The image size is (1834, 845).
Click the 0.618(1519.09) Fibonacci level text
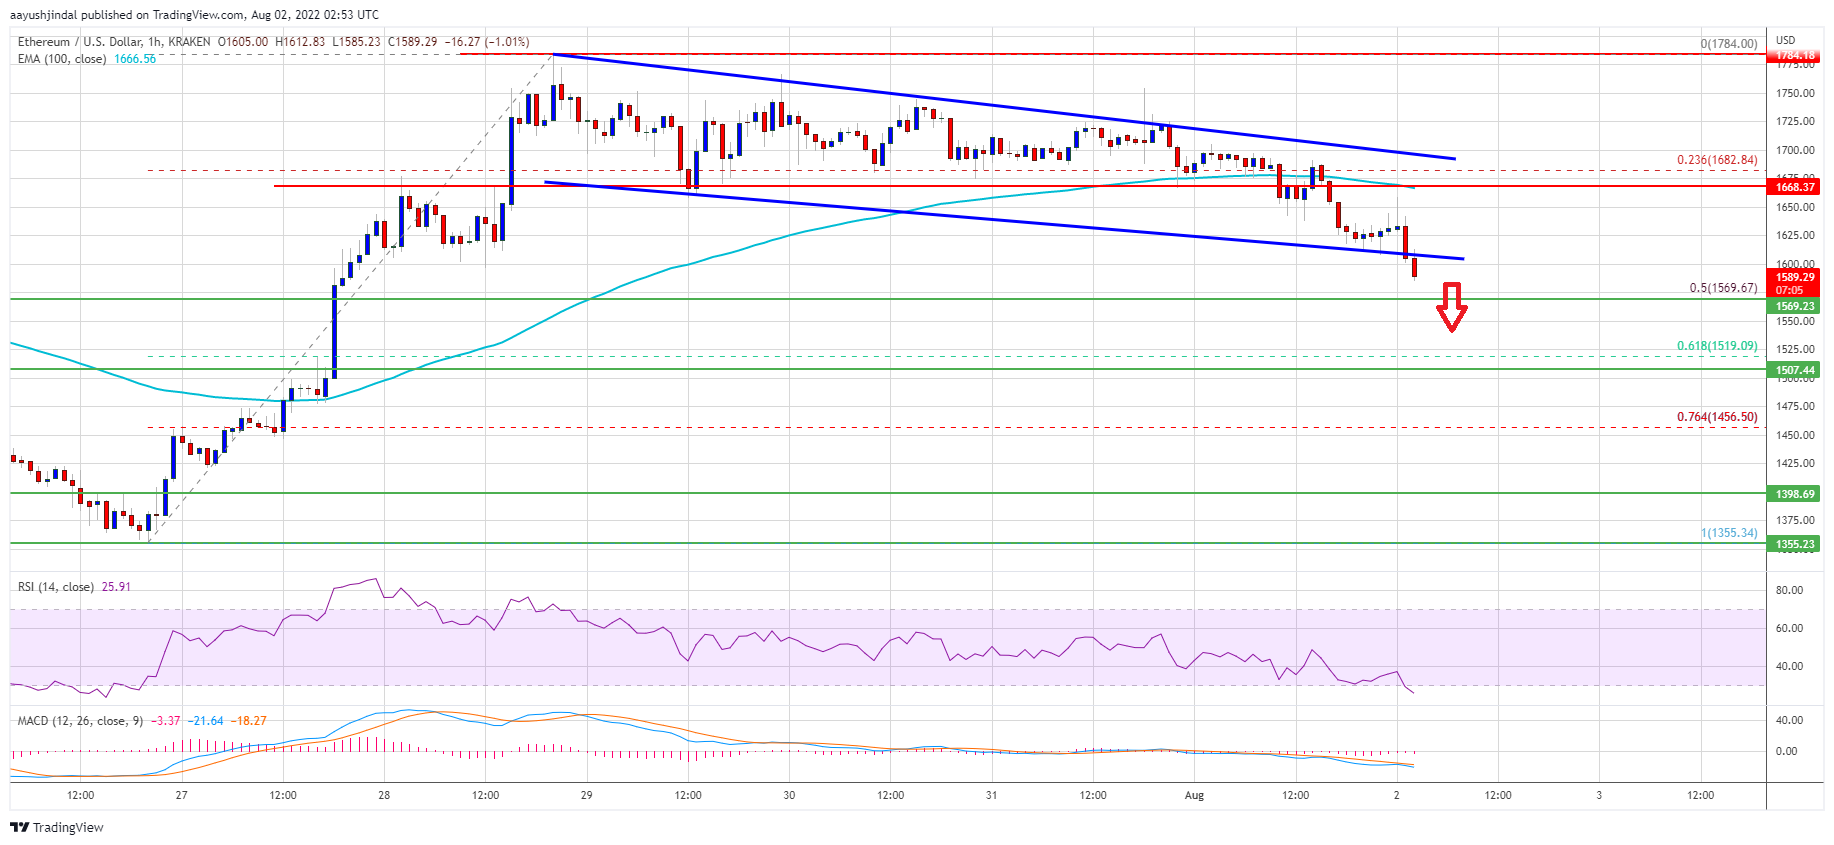tap(1717, 346)
